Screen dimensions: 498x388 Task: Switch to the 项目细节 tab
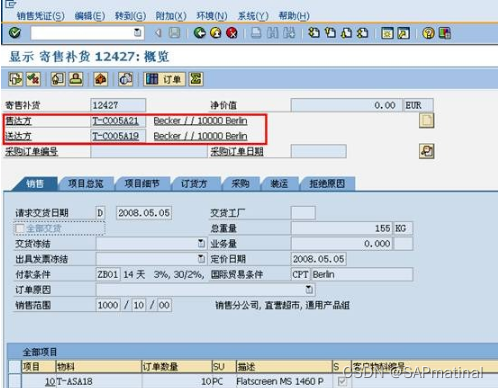pyautogui.click(x=142, y=184)
